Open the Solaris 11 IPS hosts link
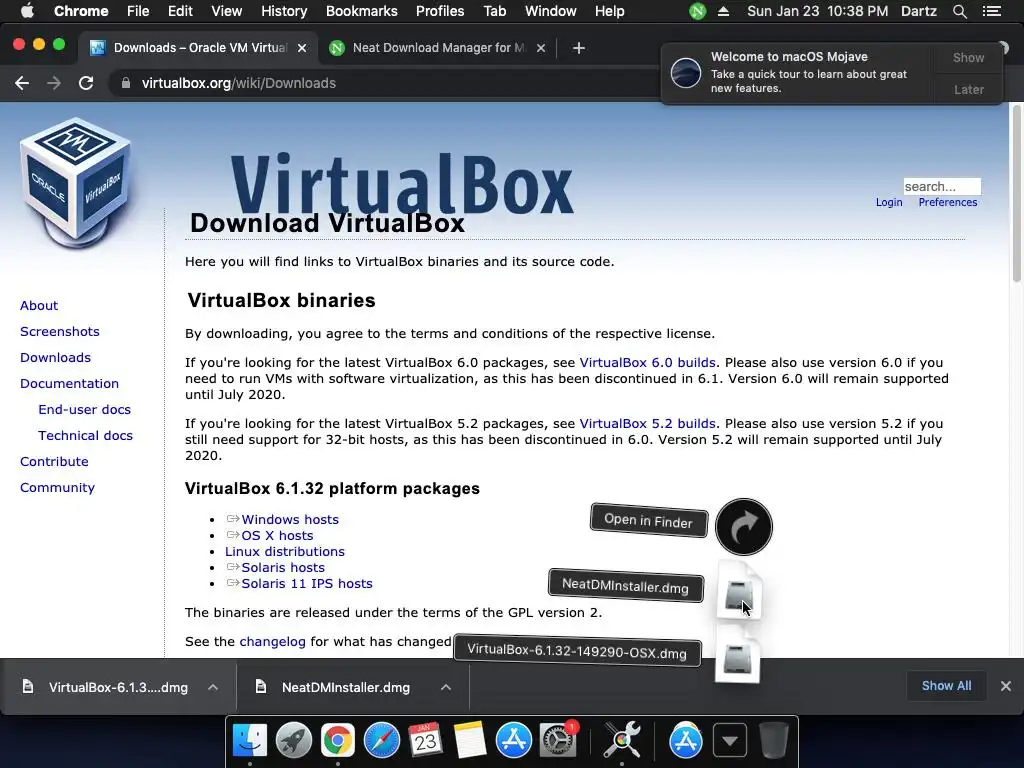Viewport: 1024px width, 768px height. pyautogui.click(x=307, y=583)
